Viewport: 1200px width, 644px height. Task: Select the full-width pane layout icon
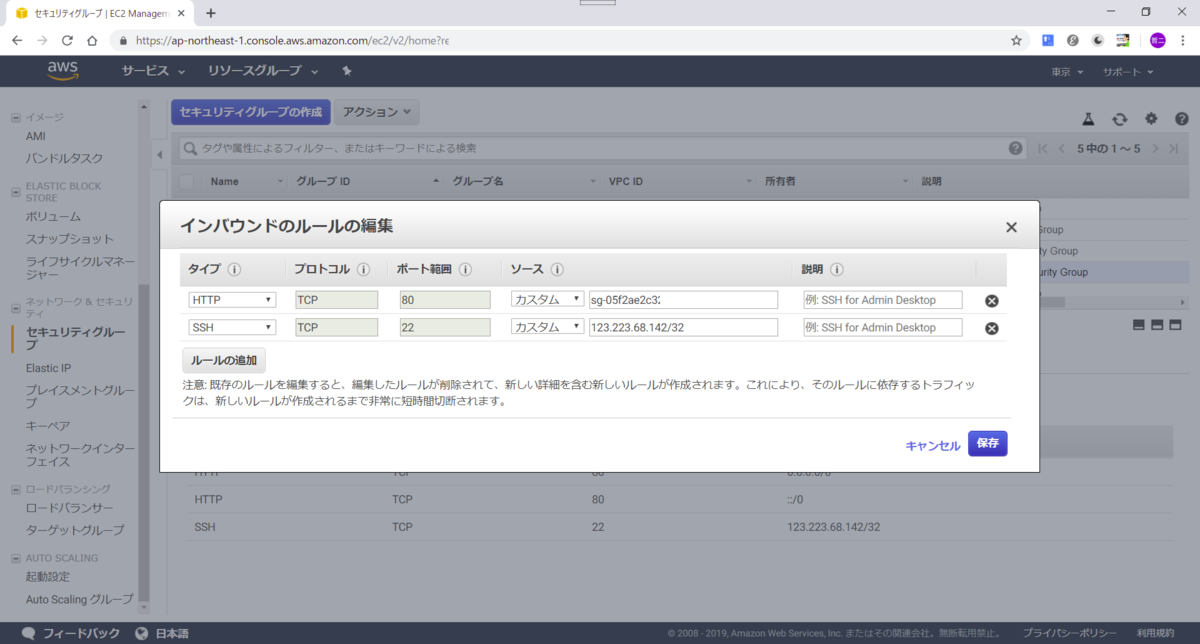coord(1137,325)
